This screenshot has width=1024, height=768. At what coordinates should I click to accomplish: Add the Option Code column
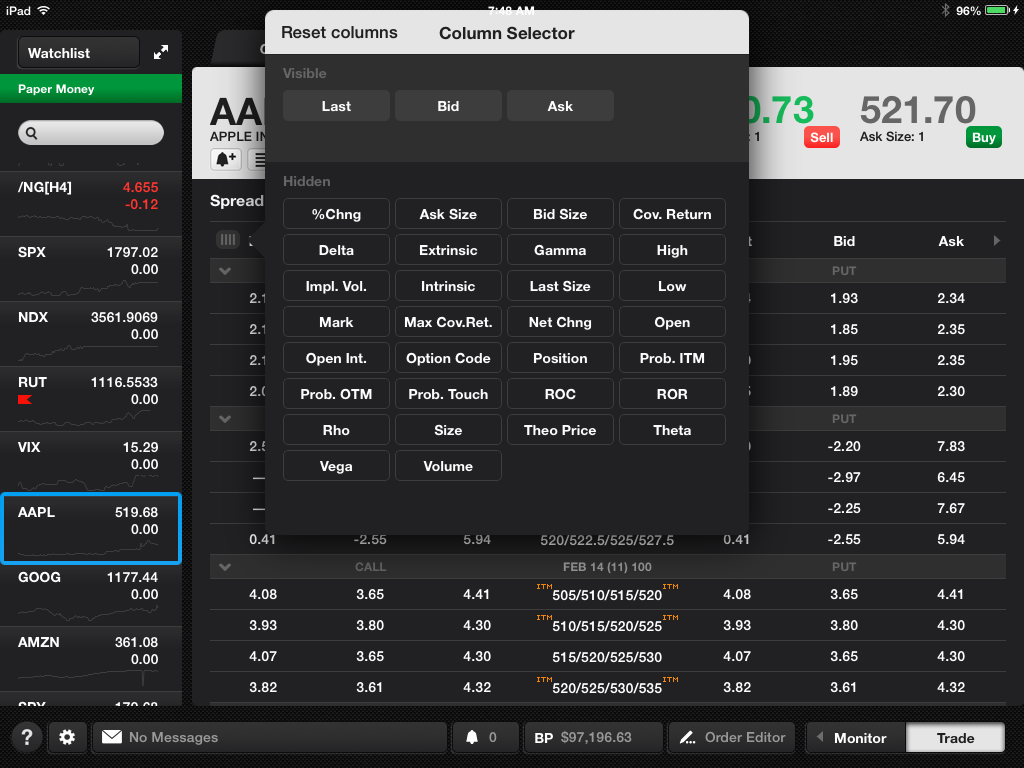(x=448, y=358)
